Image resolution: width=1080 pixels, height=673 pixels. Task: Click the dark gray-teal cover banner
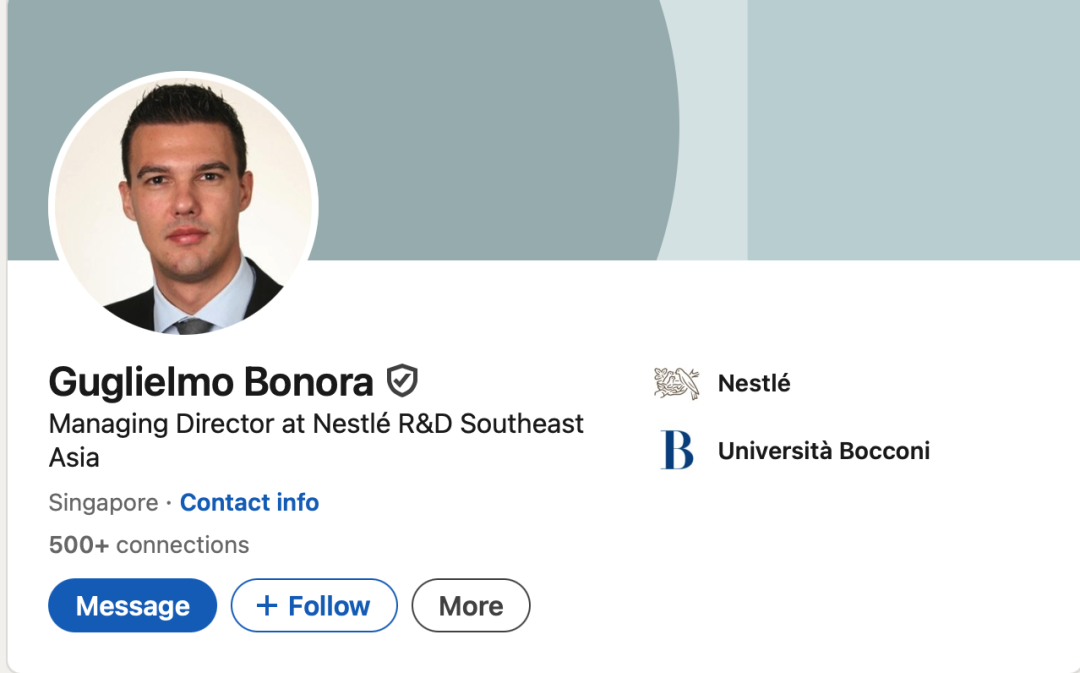480,120
